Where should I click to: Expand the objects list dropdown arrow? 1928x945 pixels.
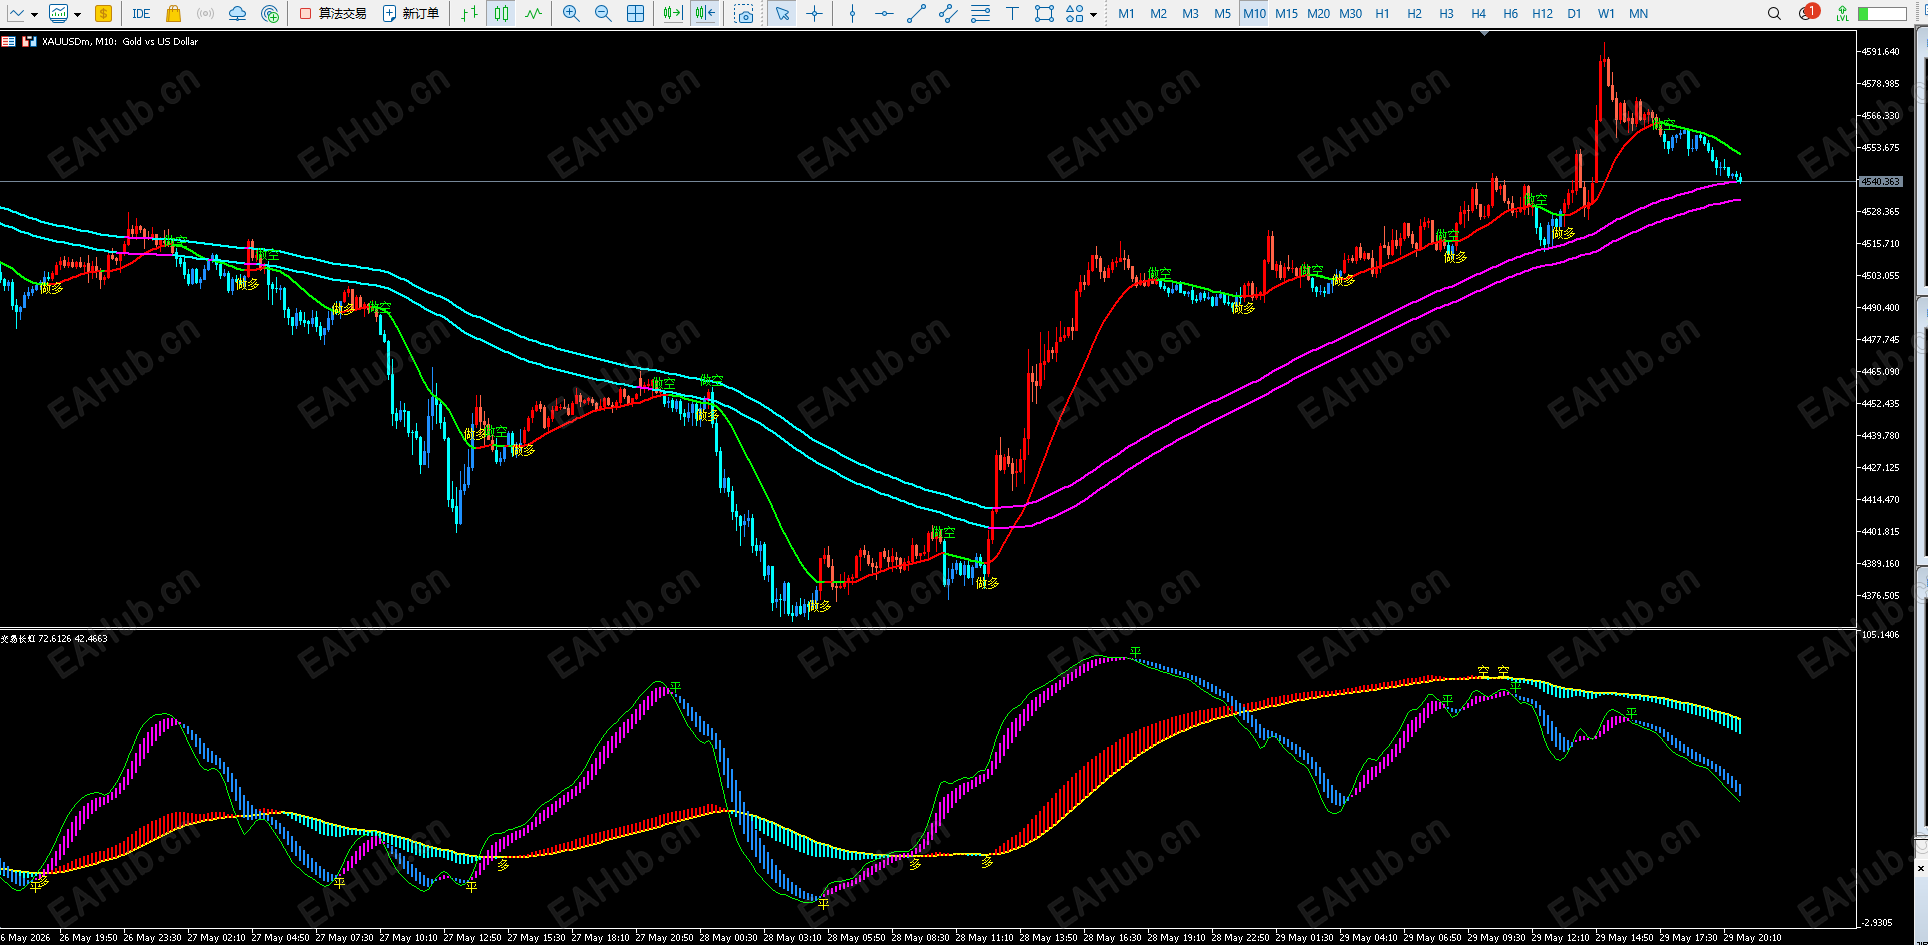tap(1093, 14)
